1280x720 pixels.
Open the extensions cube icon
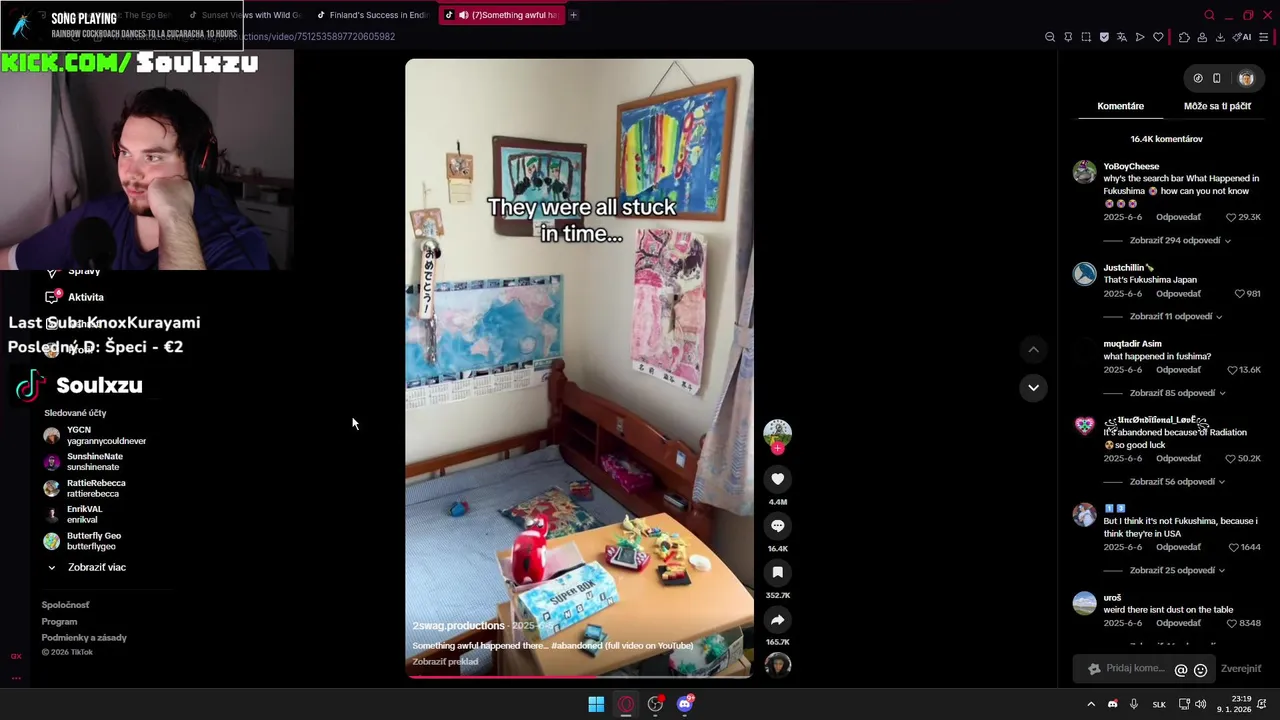(1184, 37)
